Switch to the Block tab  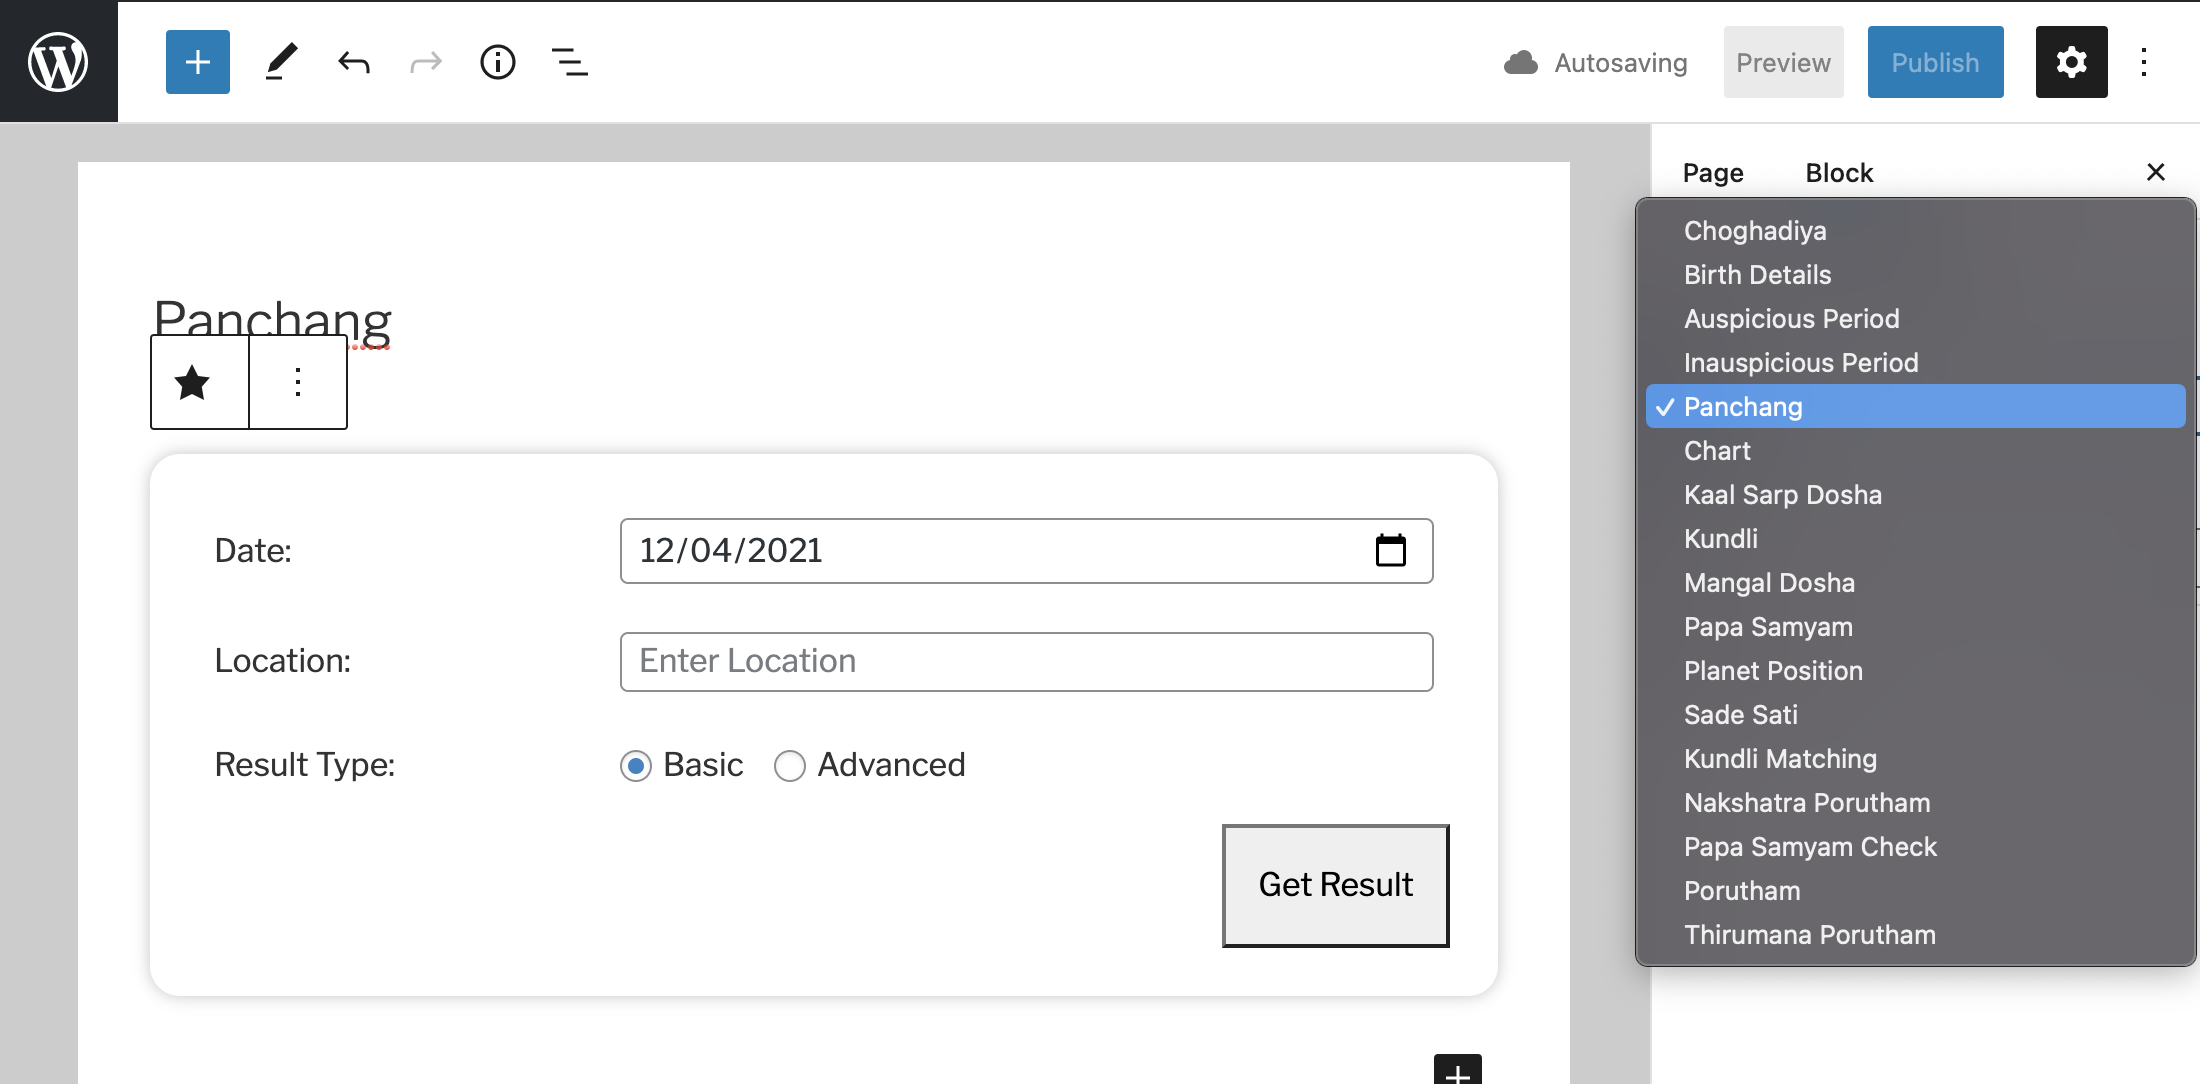click(x=1839, y=173)
